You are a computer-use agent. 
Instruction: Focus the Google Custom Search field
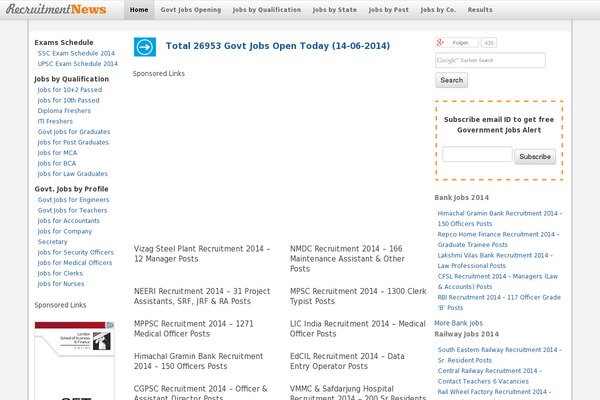pyautogui.click(x=490, y=60)
